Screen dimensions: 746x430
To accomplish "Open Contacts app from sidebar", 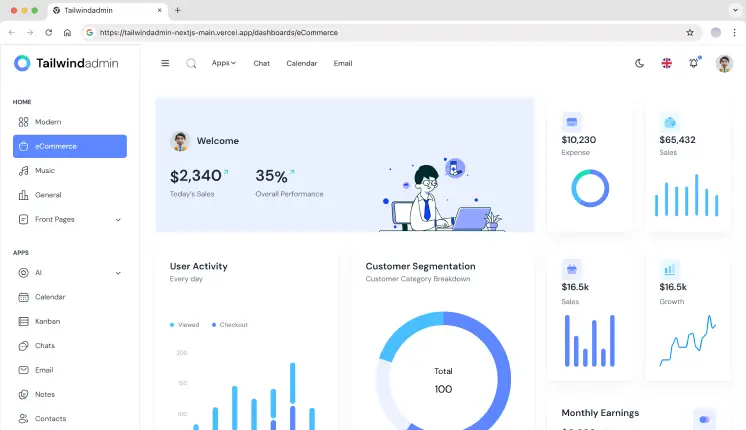I will pos(70,419).
